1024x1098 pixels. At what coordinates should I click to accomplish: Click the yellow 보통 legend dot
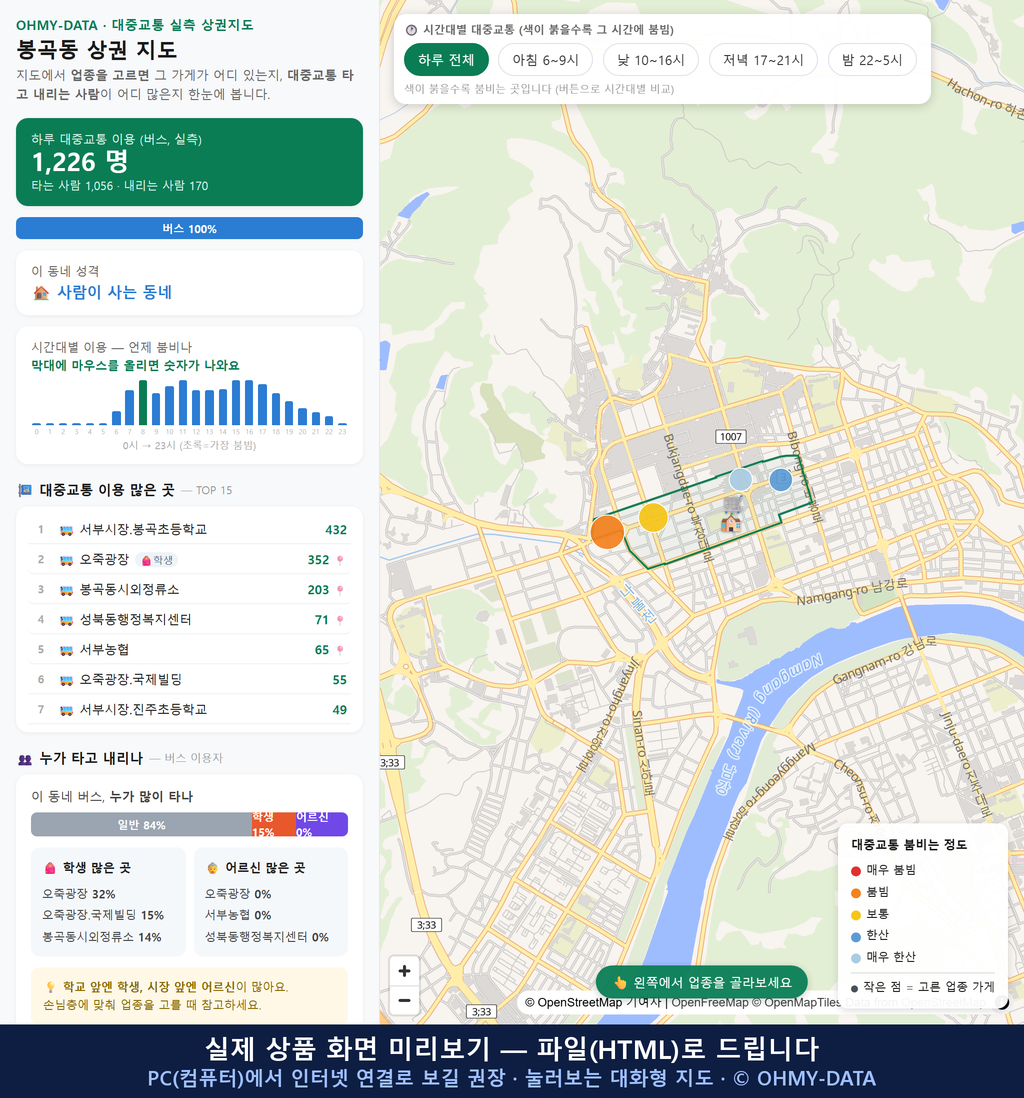(855, 915)
